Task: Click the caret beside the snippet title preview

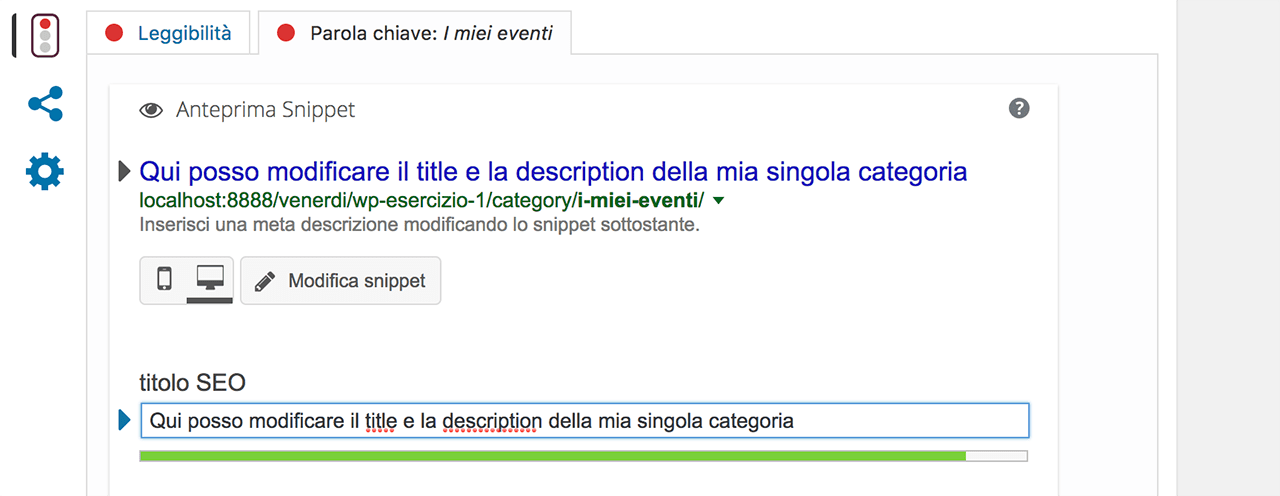Action: coord(125,172)
